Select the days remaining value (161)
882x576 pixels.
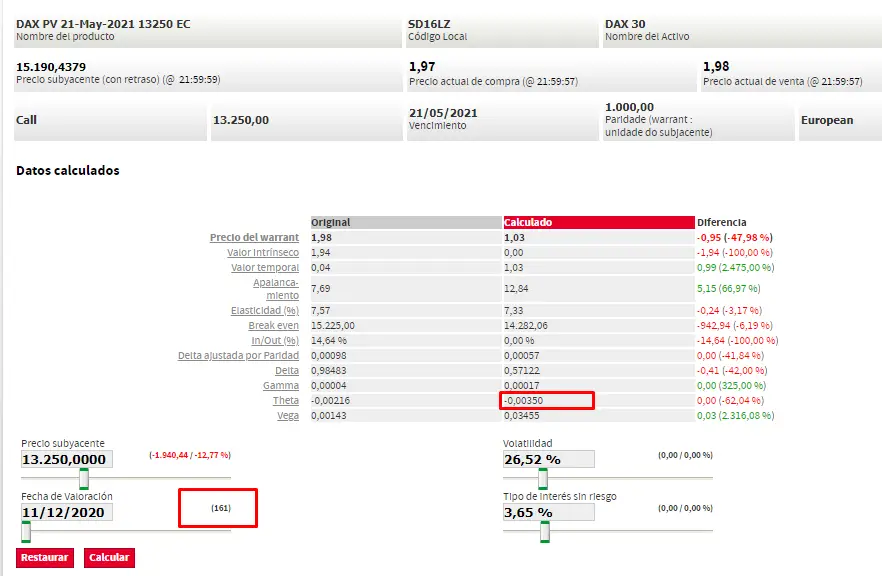[x=221, y=508]
